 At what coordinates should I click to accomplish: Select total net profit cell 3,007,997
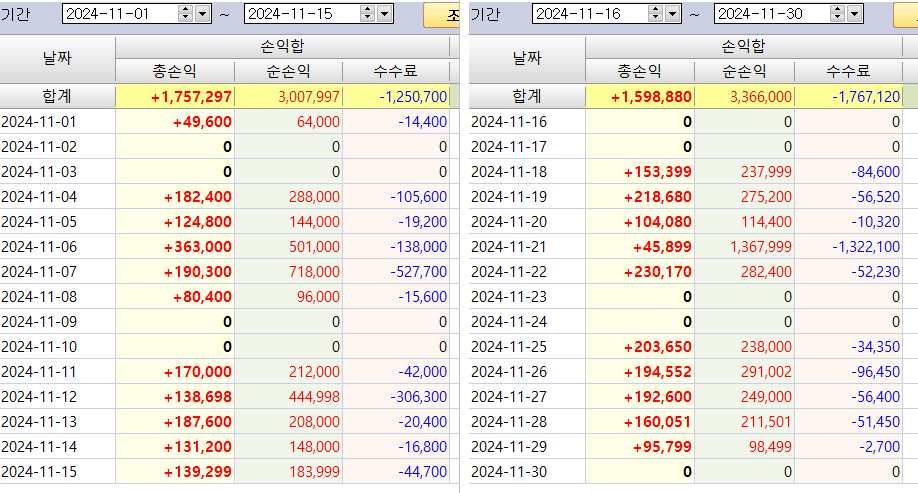tap(288, 97)
